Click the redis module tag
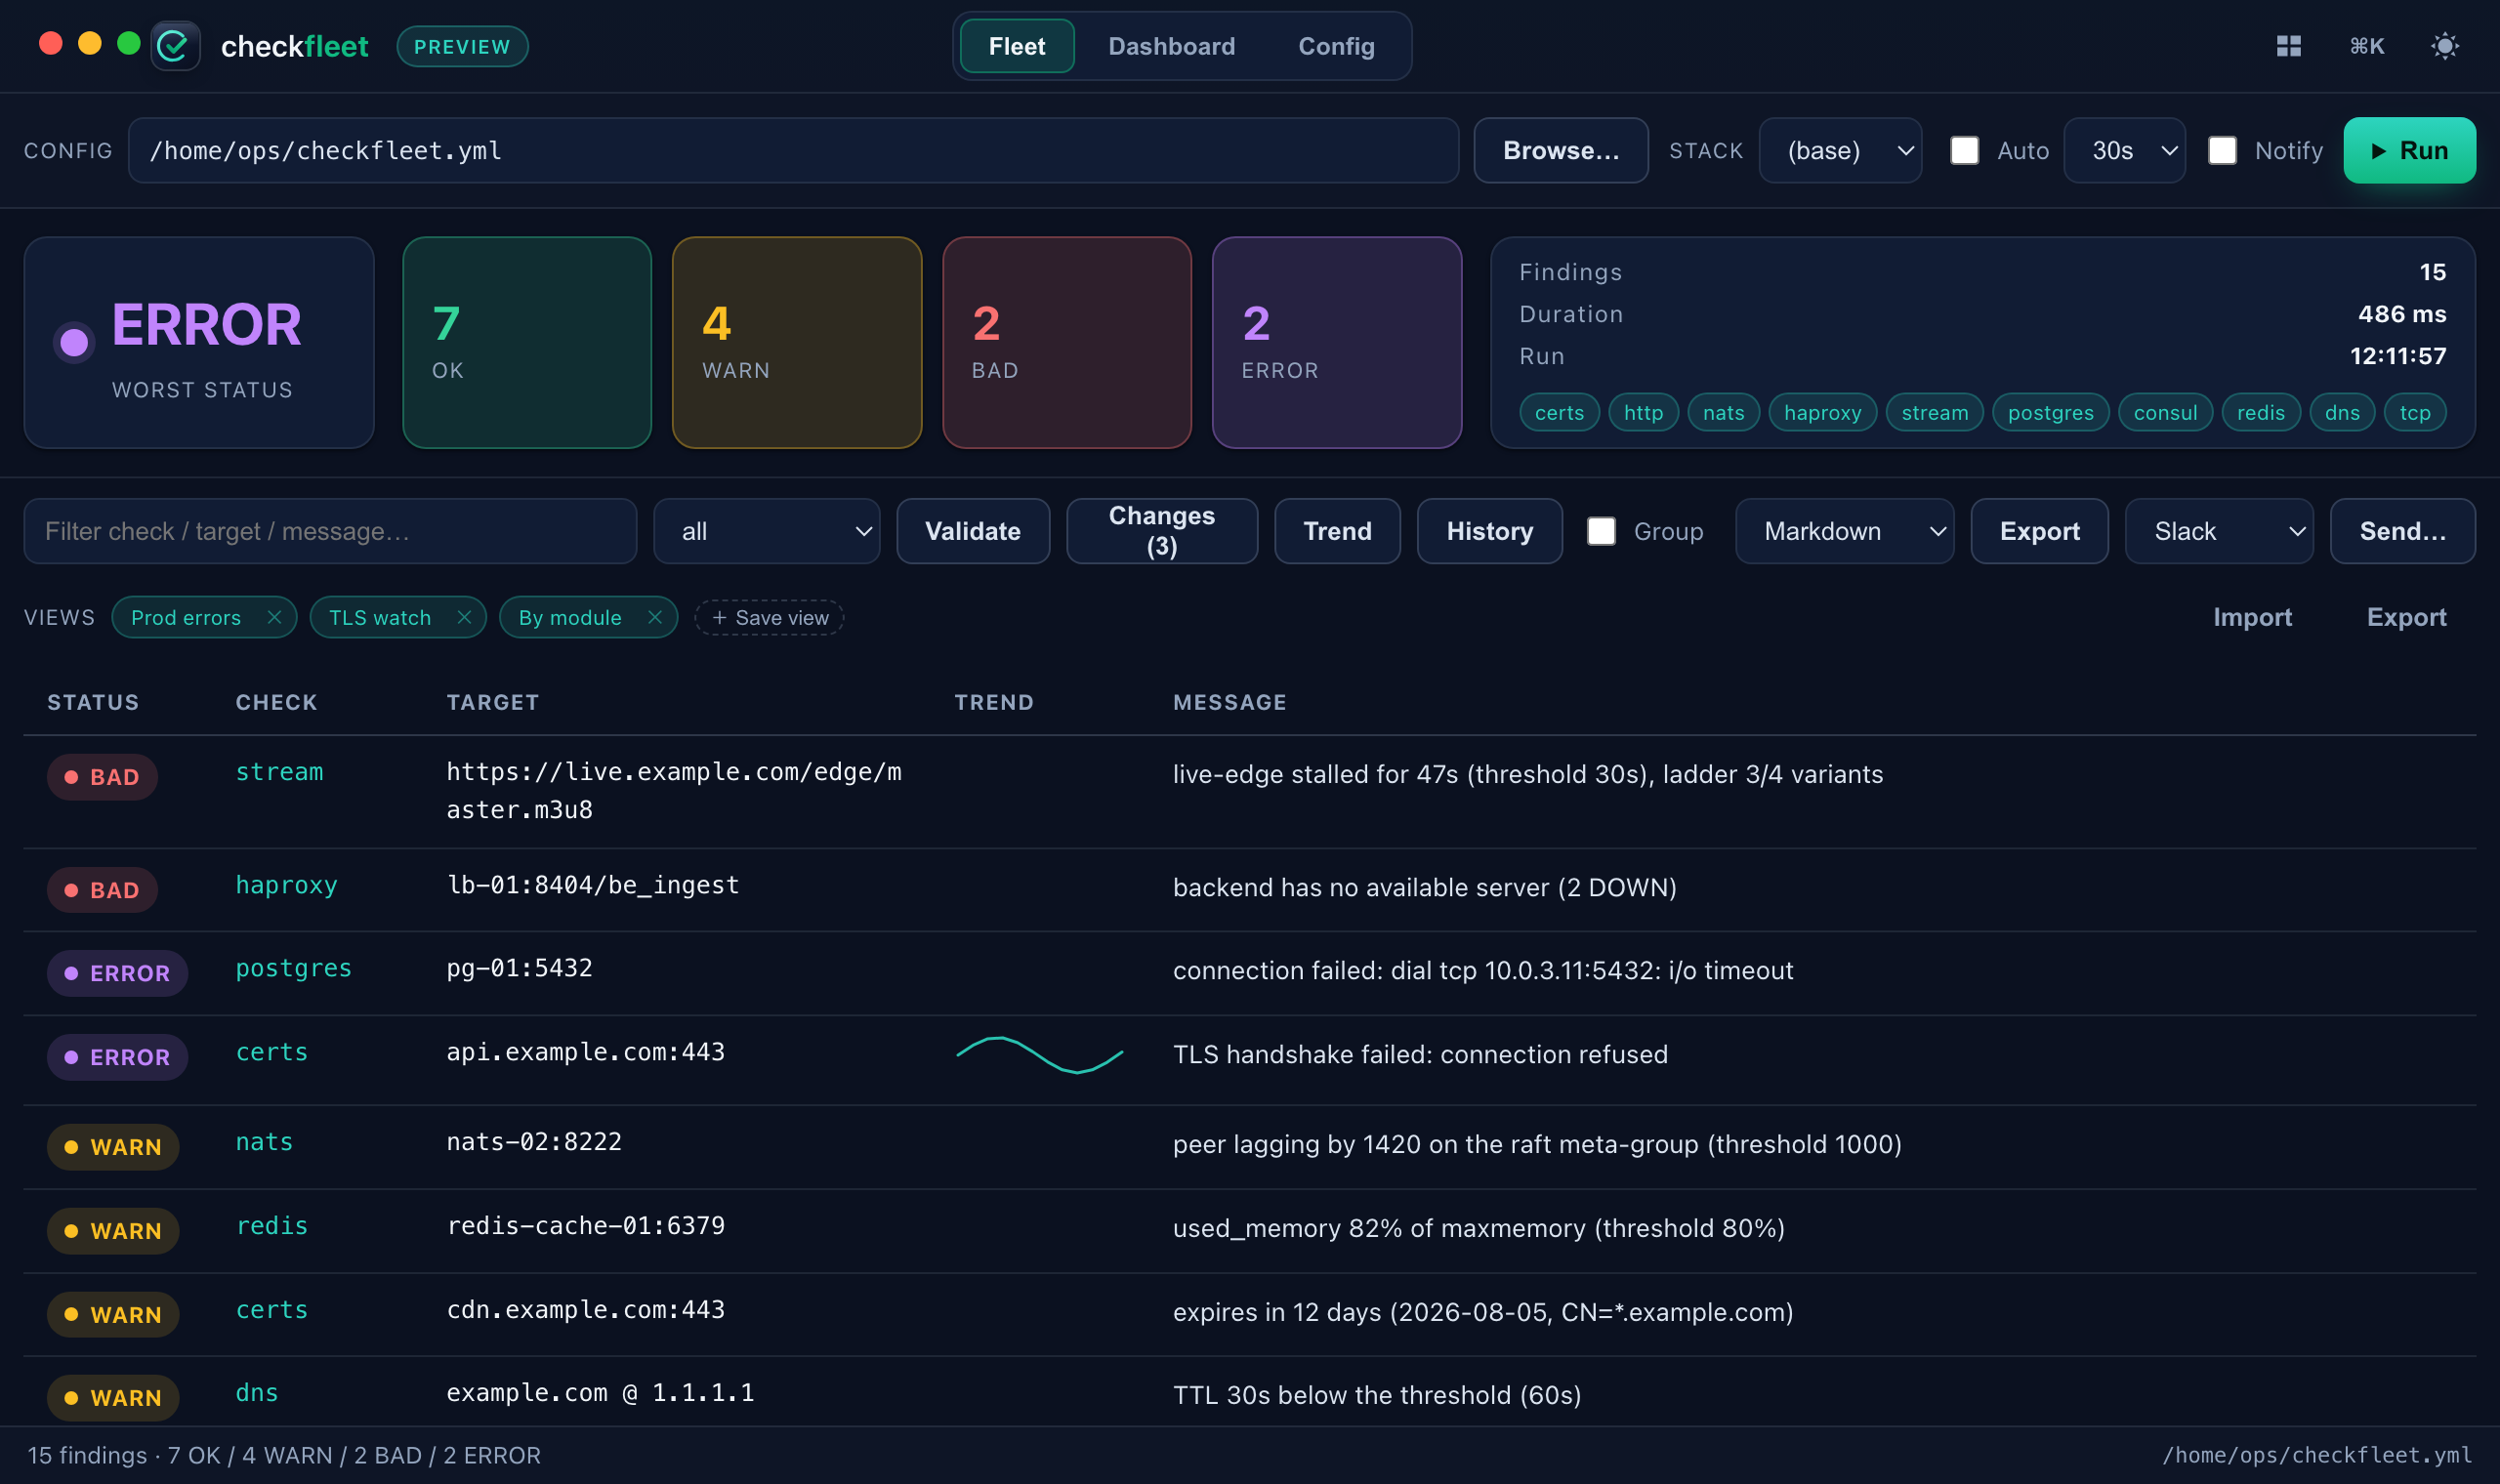This screenshot has height=1484, width=2500. 2260,412
